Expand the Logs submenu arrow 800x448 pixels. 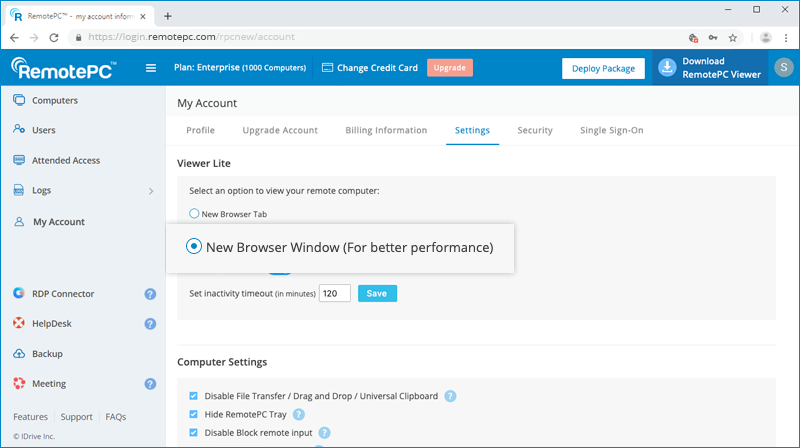point(151,191)
